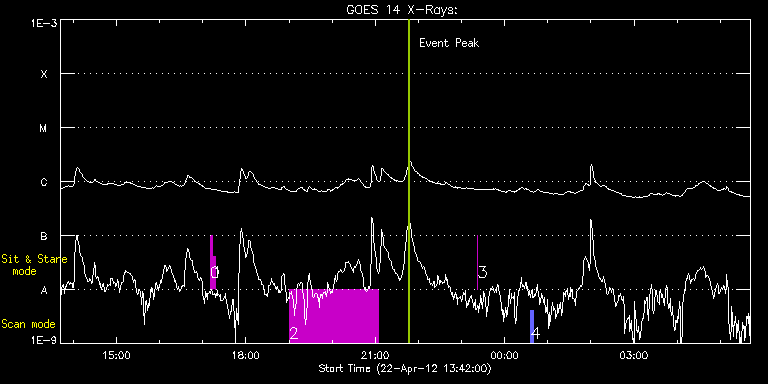Click the 1E-3 axis label

[x=43, y=23]
